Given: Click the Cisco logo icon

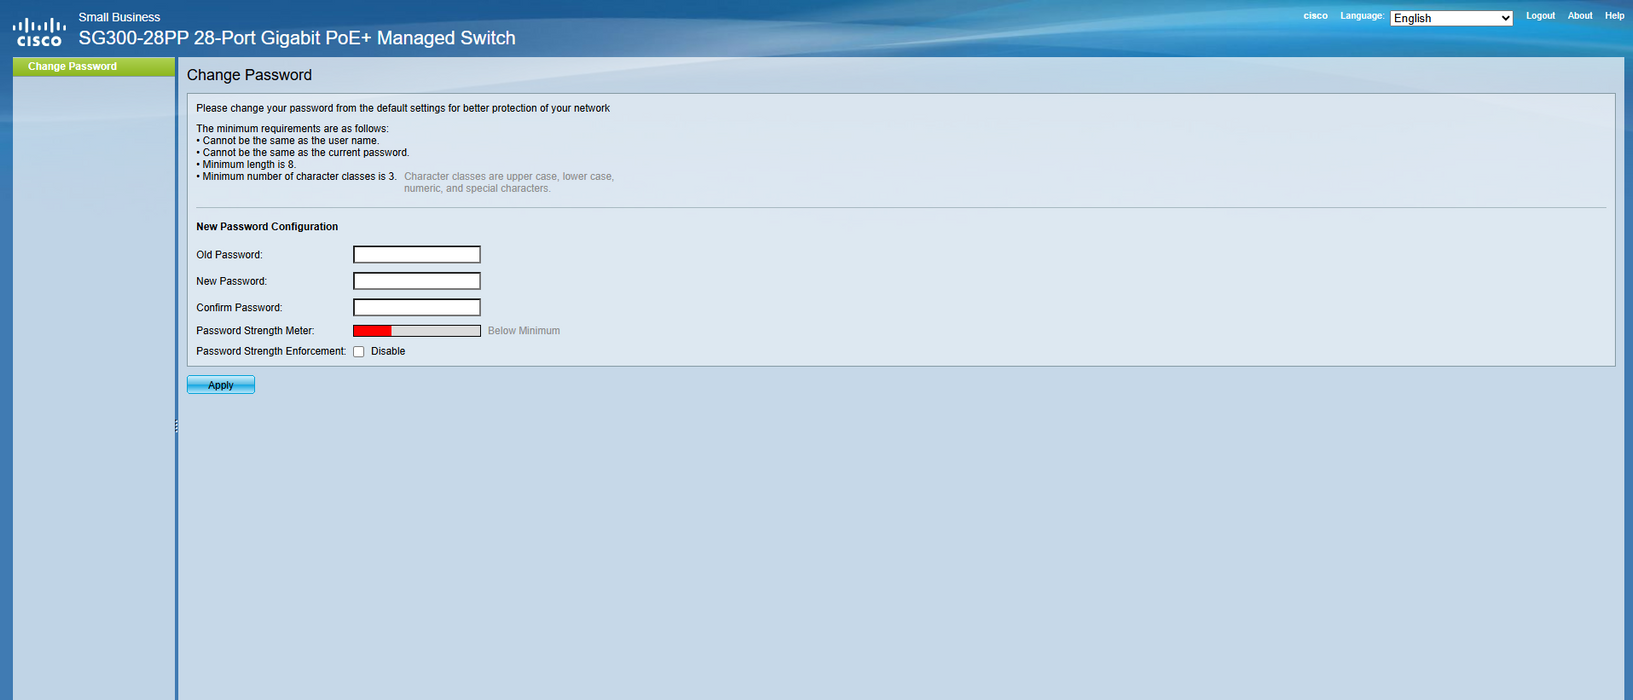Looking at the screenshot, I should pyautogui.click(x=39, y=32).
